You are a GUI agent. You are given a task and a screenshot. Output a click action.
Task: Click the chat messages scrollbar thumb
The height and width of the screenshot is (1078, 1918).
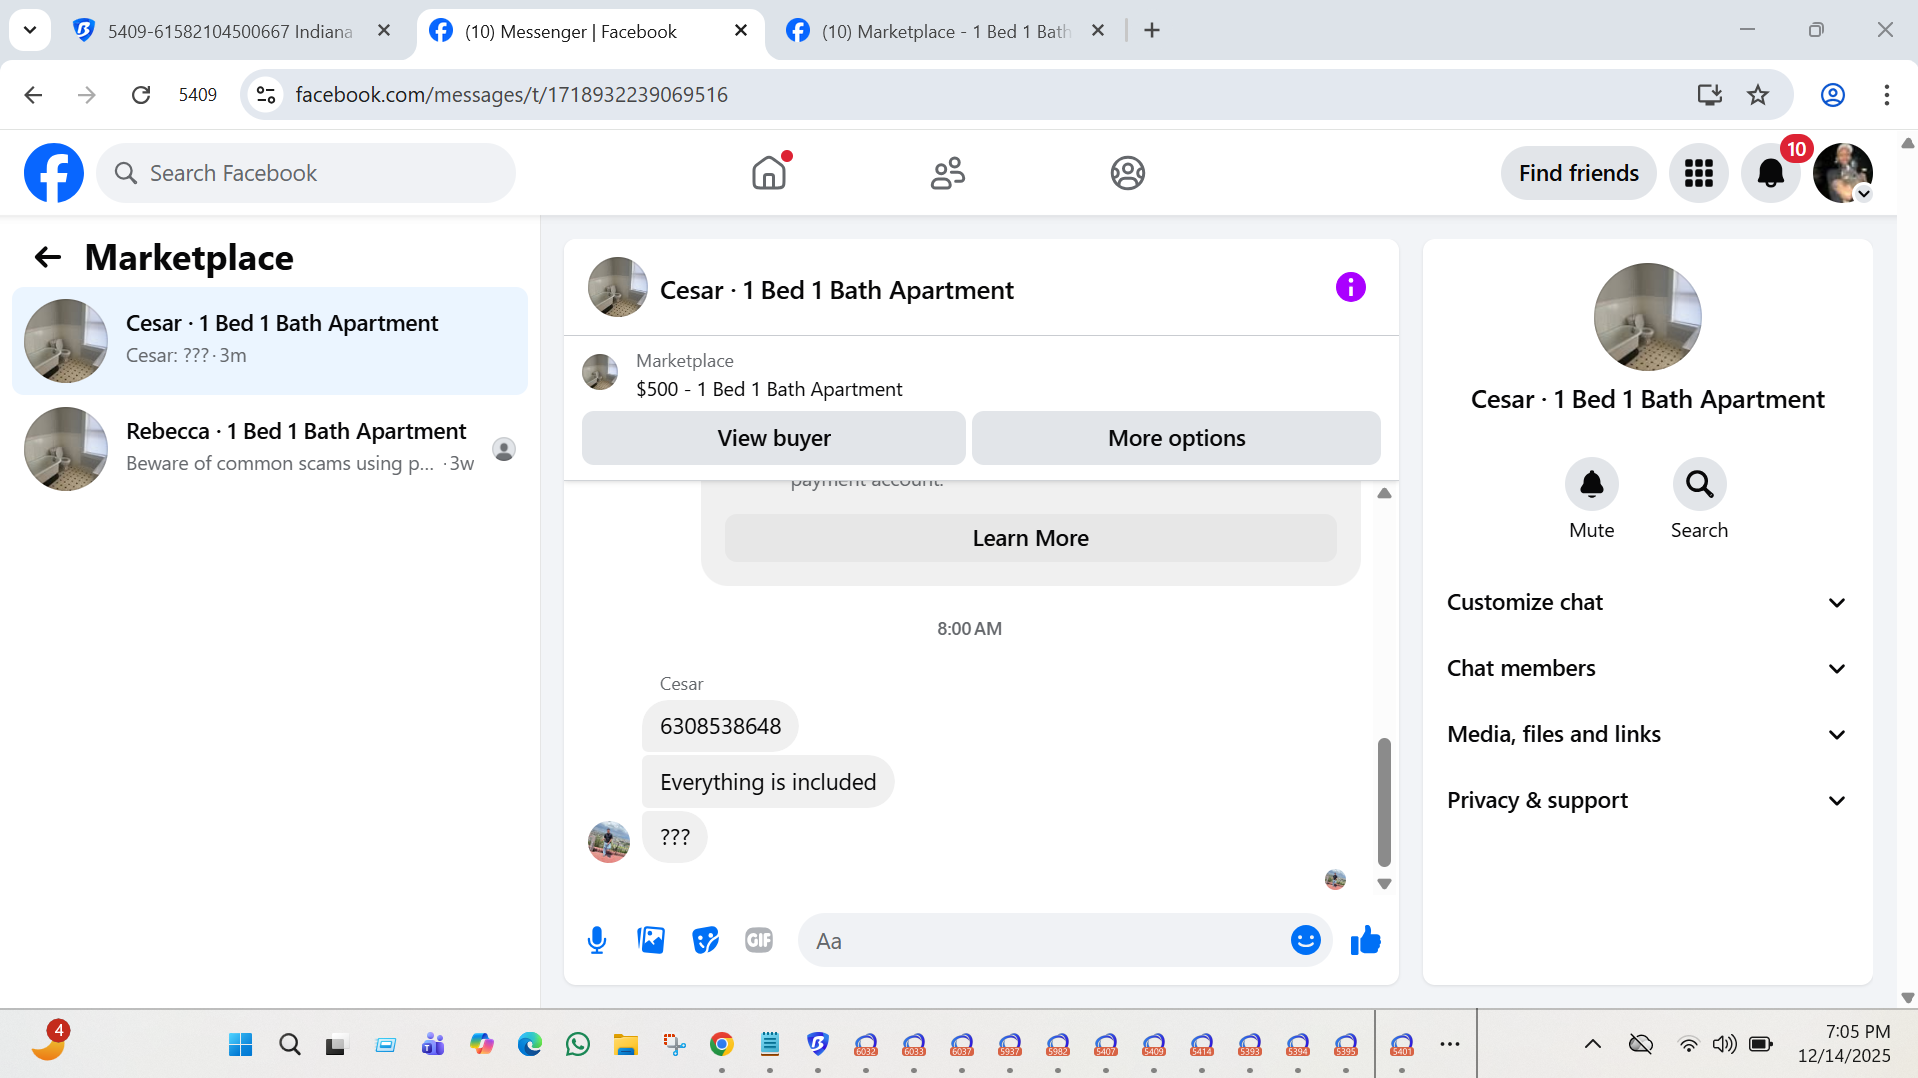point(1384,802)
